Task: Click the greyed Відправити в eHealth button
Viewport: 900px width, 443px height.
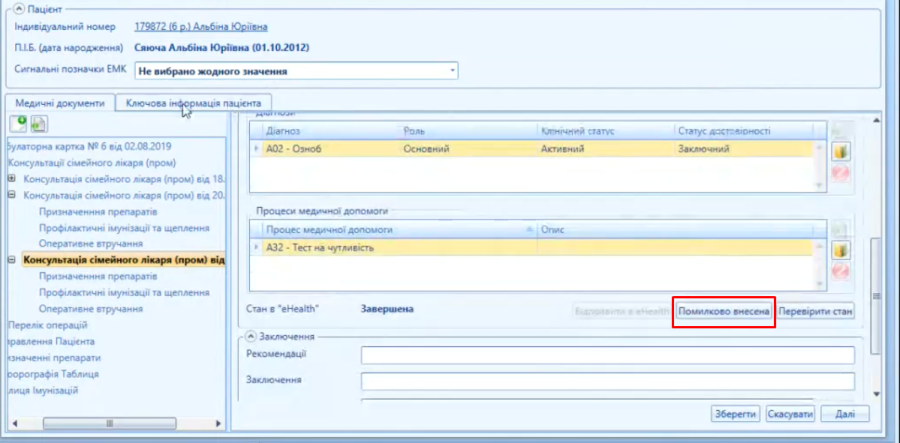Action: tap(622, 312)
